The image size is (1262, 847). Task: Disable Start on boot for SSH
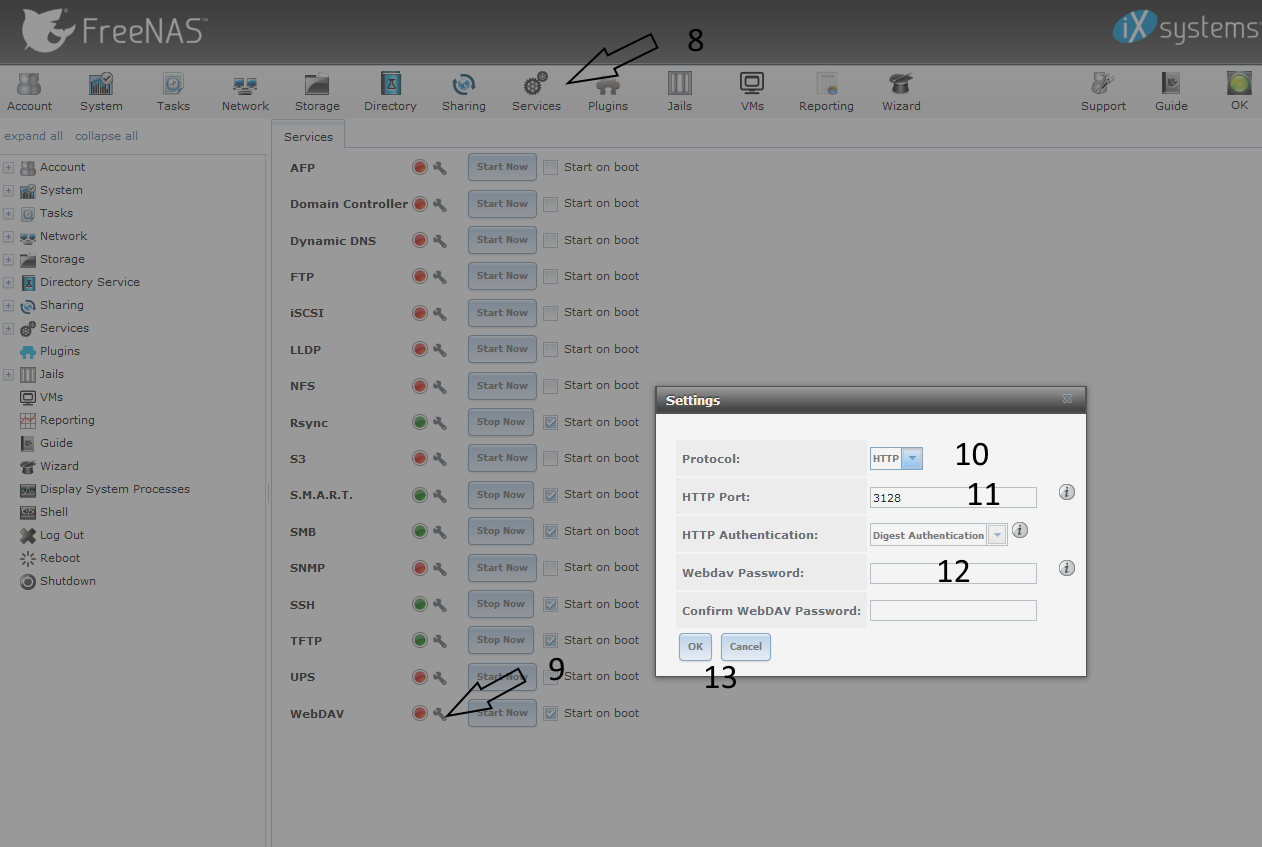550,605
